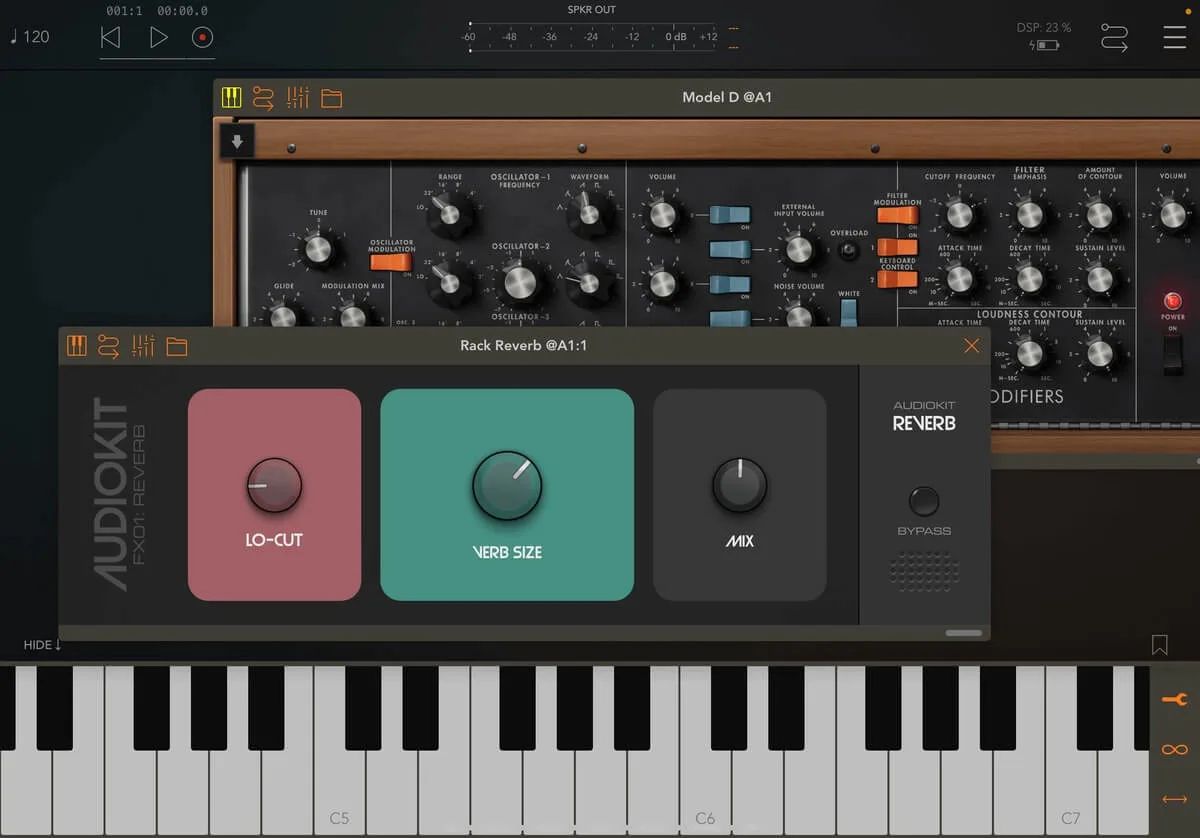Open mixer sliders icon in Model D header
The image size is (1200, 838).
297,97
